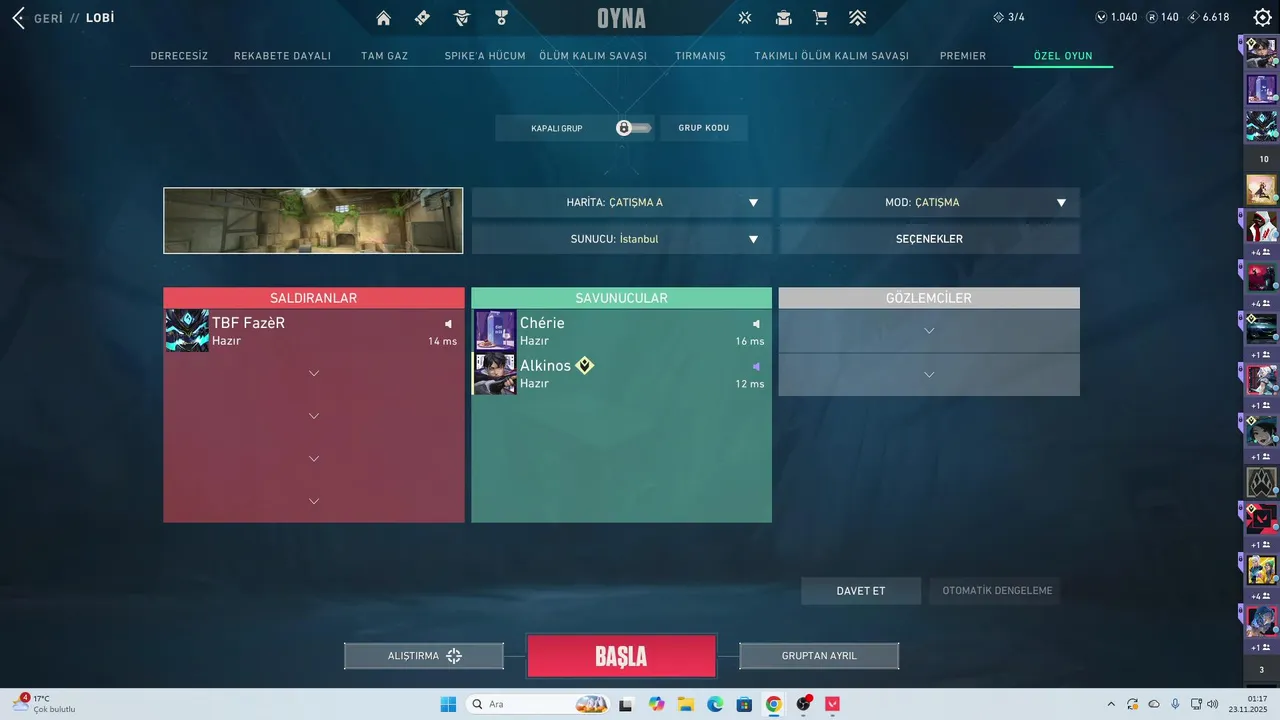Click the SALDIRANLAR team header
This screenshot has width=1280, height=720.
coord(314,298)
